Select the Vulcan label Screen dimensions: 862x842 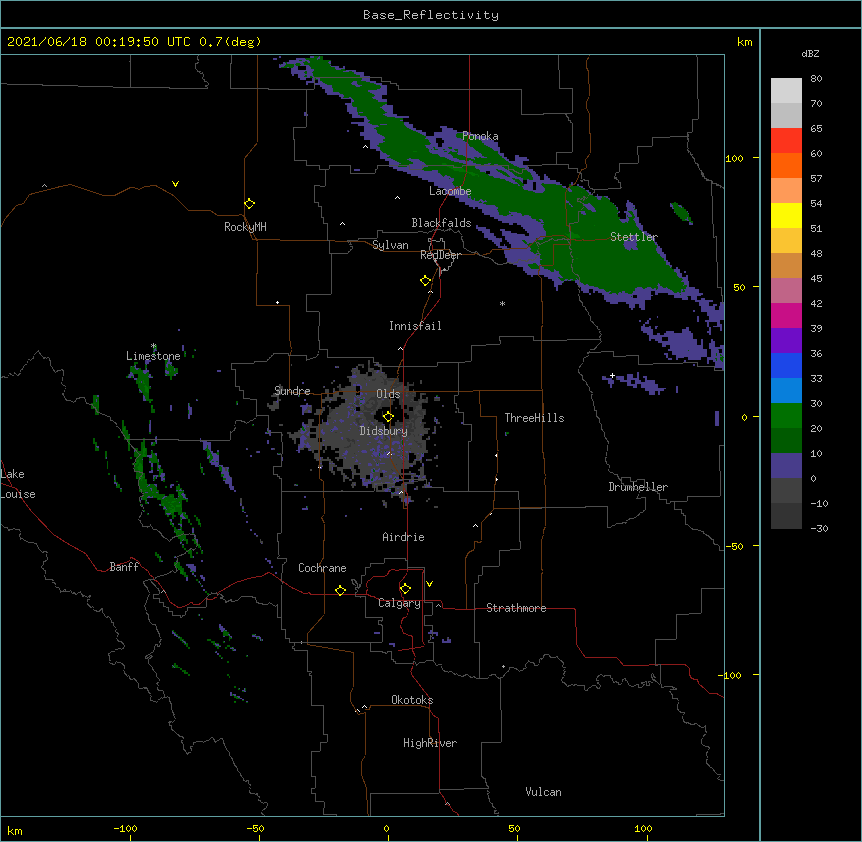pos(543,792)
